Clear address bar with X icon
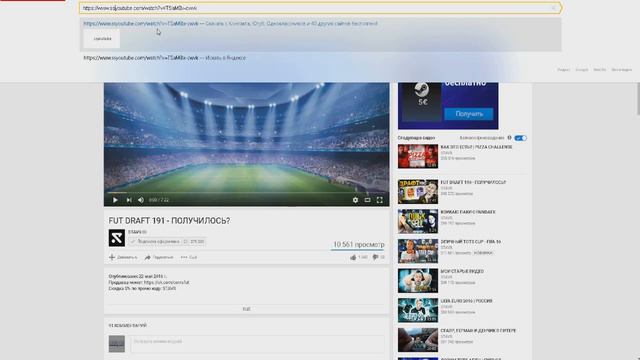This screenshot has width=640, height=360. (x=554, y=8)
